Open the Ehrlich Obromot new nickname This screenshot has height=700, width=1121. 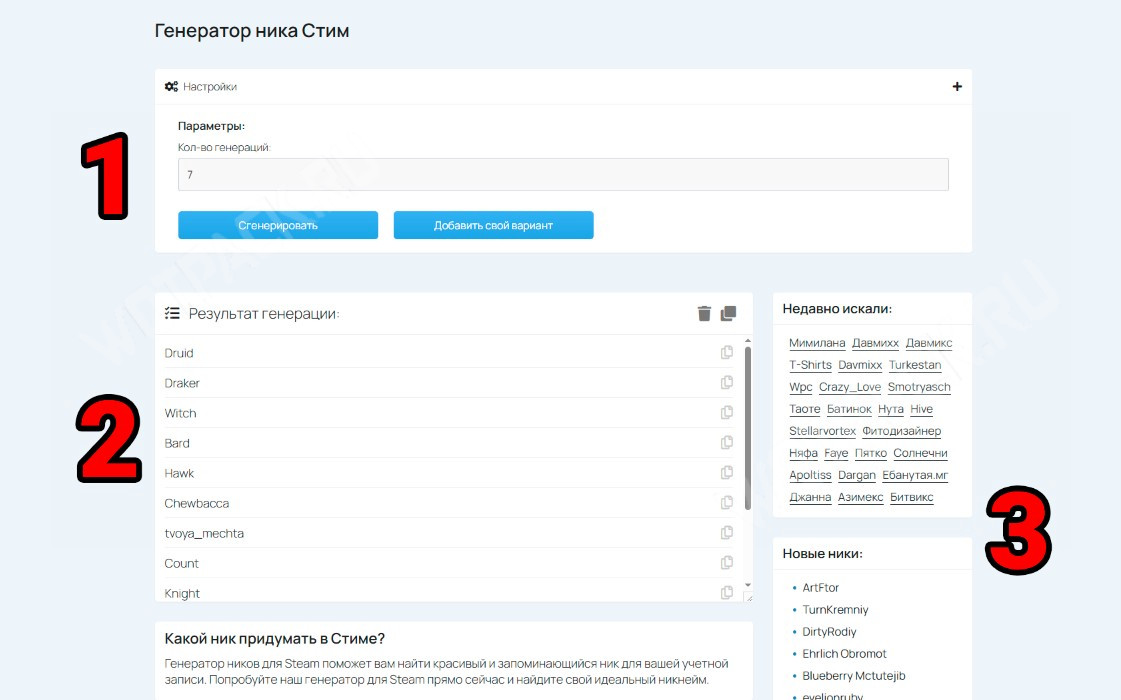click(x=844, y=654)
